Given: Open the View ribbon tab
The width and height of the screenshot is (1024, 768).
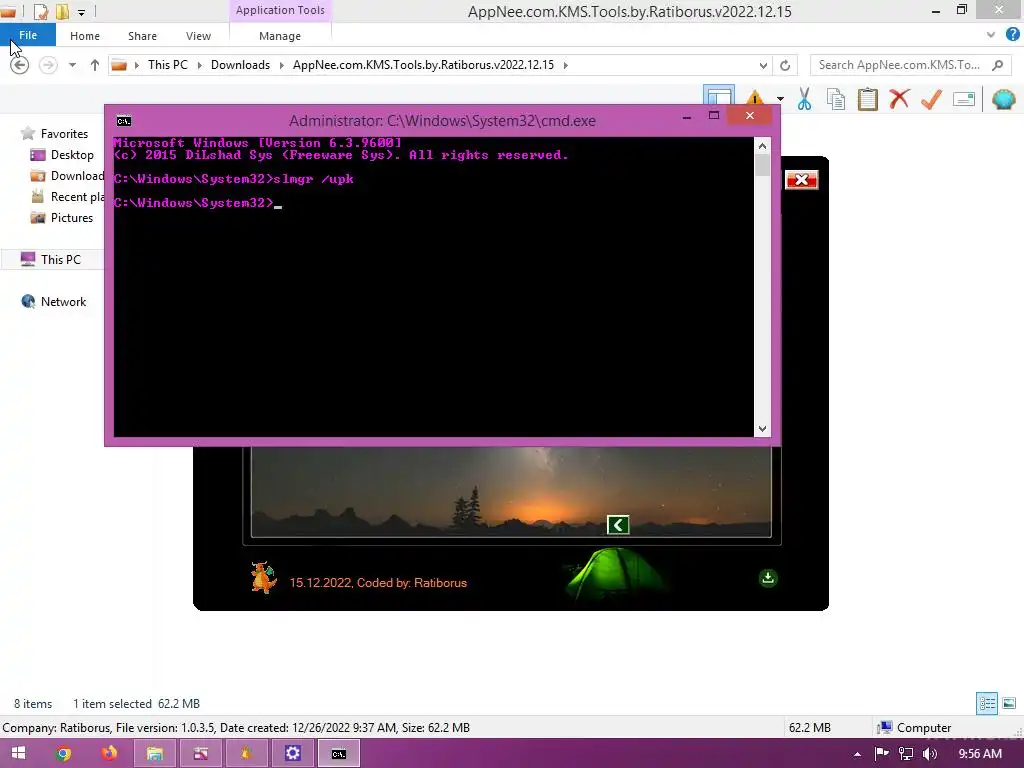Looking at the screenshot, I should [198, 36].
